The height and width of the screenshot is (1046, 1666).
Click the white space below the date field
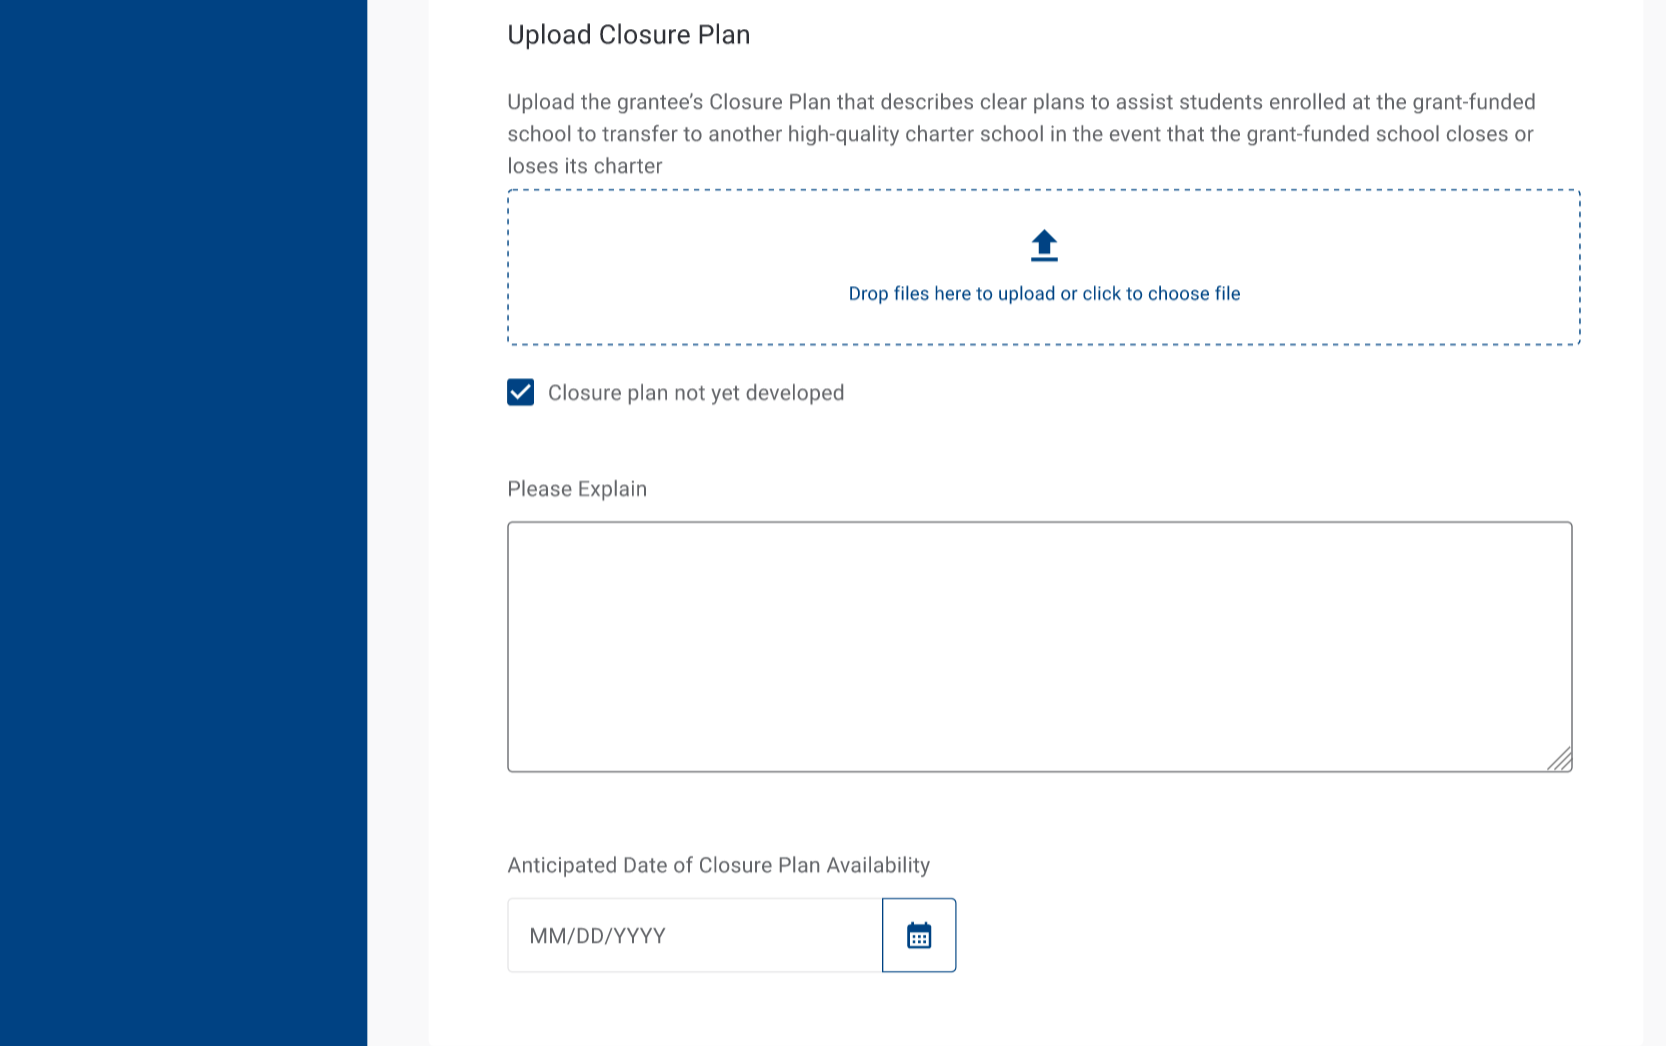click(x=730, y=1010)
